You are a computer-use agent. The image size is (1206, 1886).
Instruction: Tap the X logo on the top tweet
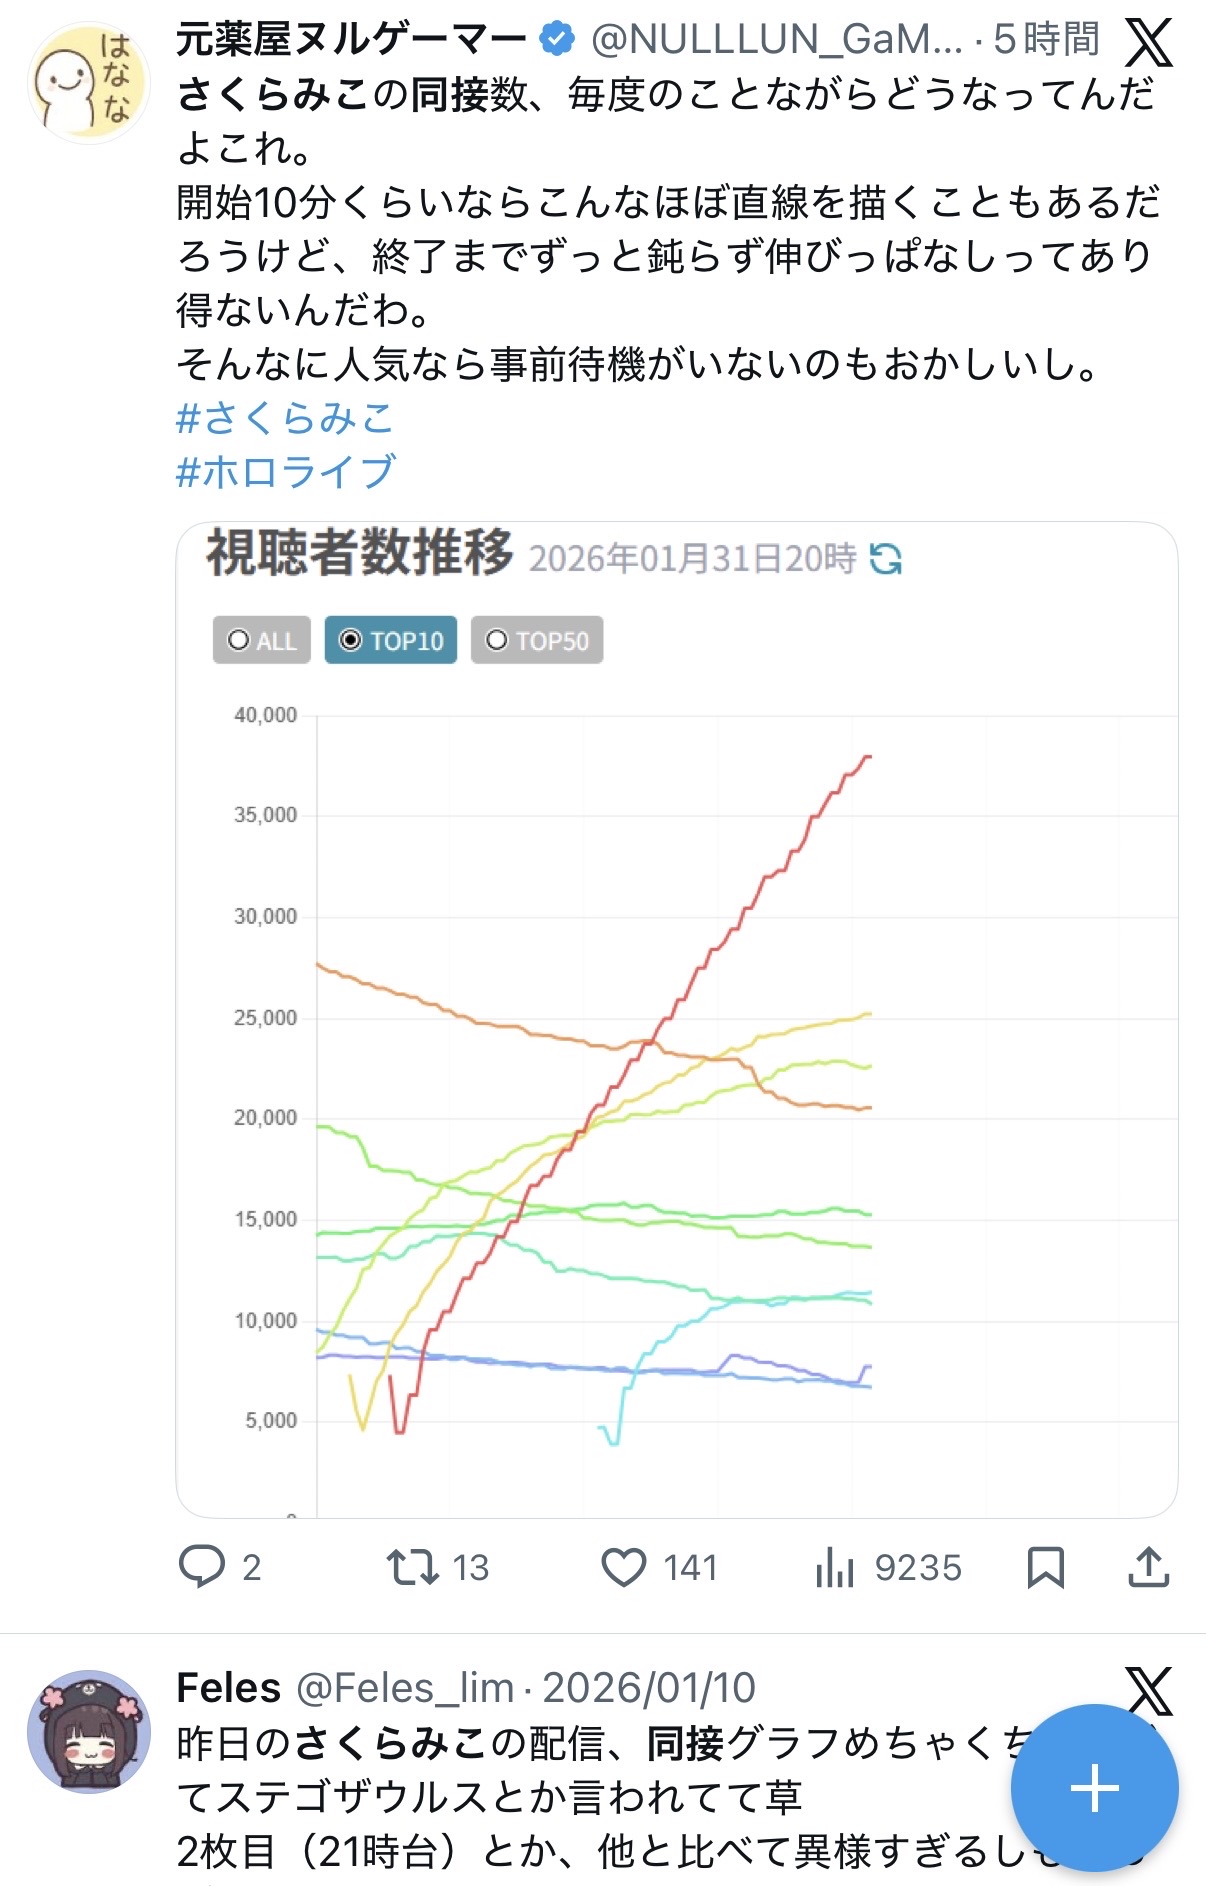click(1149, 42)
